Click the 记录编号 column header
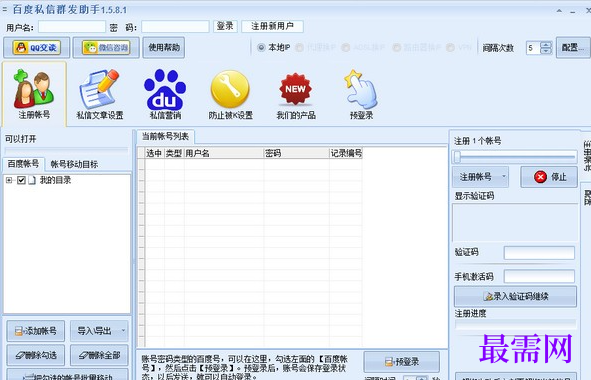 [346, 153]
